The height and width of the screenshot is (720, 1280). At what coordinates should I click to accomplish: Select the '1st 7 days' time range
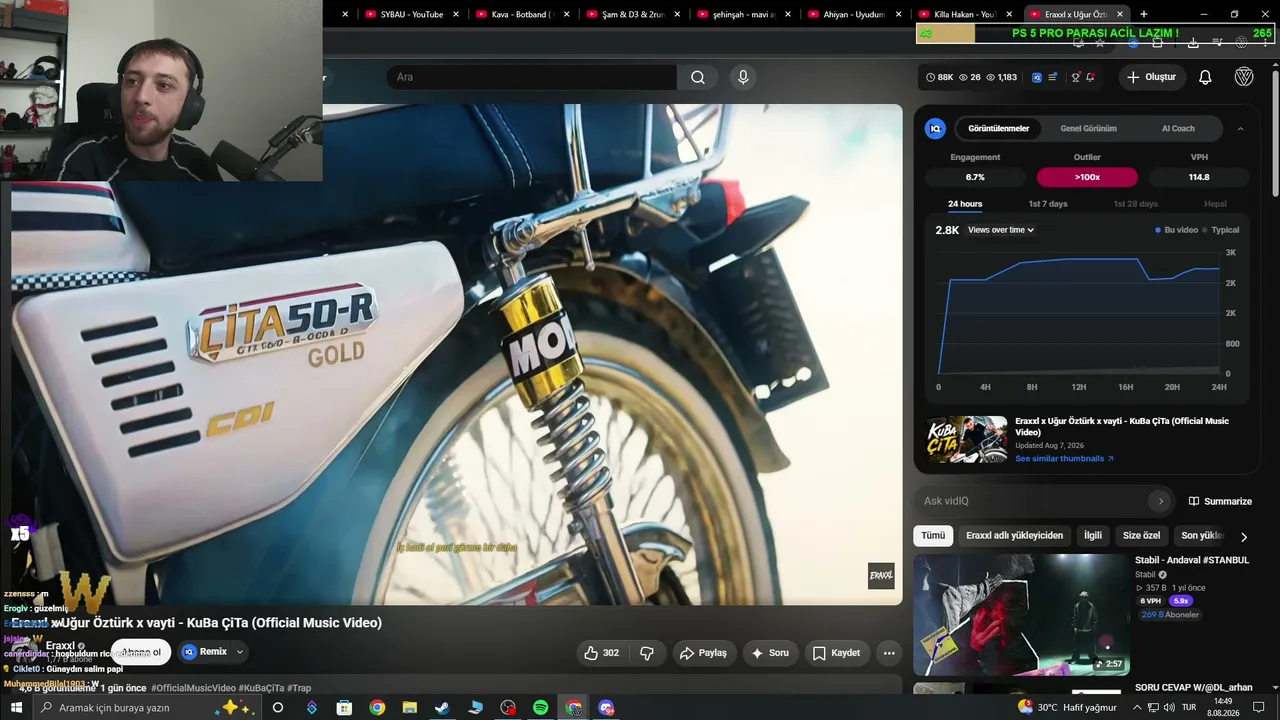pos(1048,204)
